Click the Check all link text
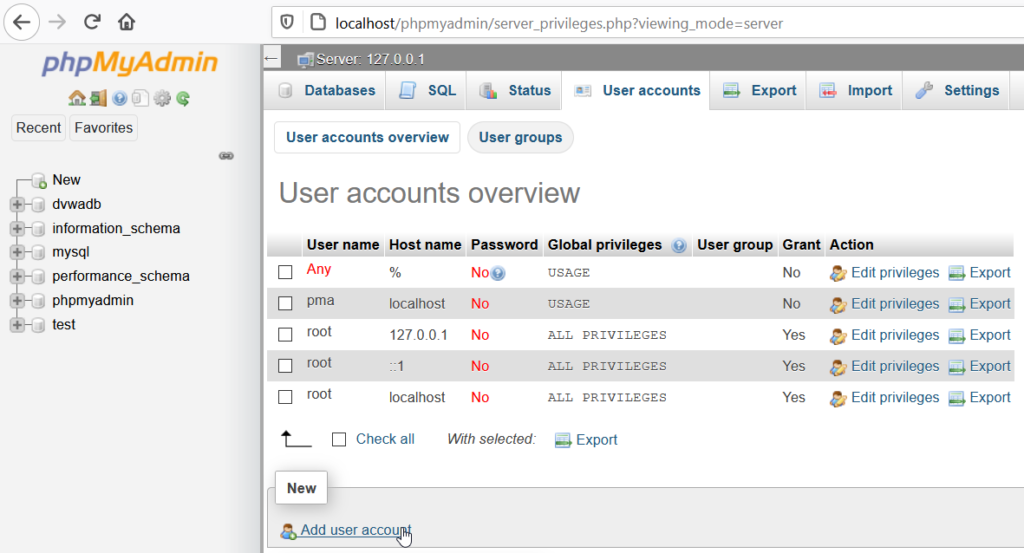The height and width of the screenshot is (553, 1024). pos(385,439)
